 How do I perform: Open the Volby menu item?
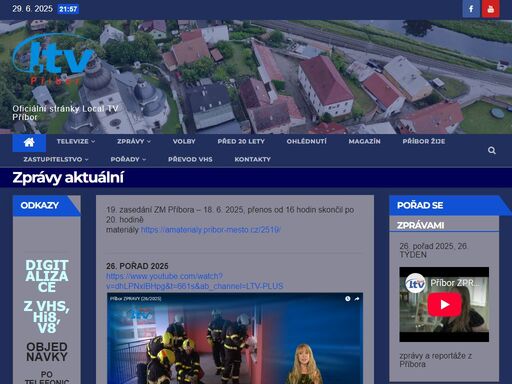coord(184,141)
